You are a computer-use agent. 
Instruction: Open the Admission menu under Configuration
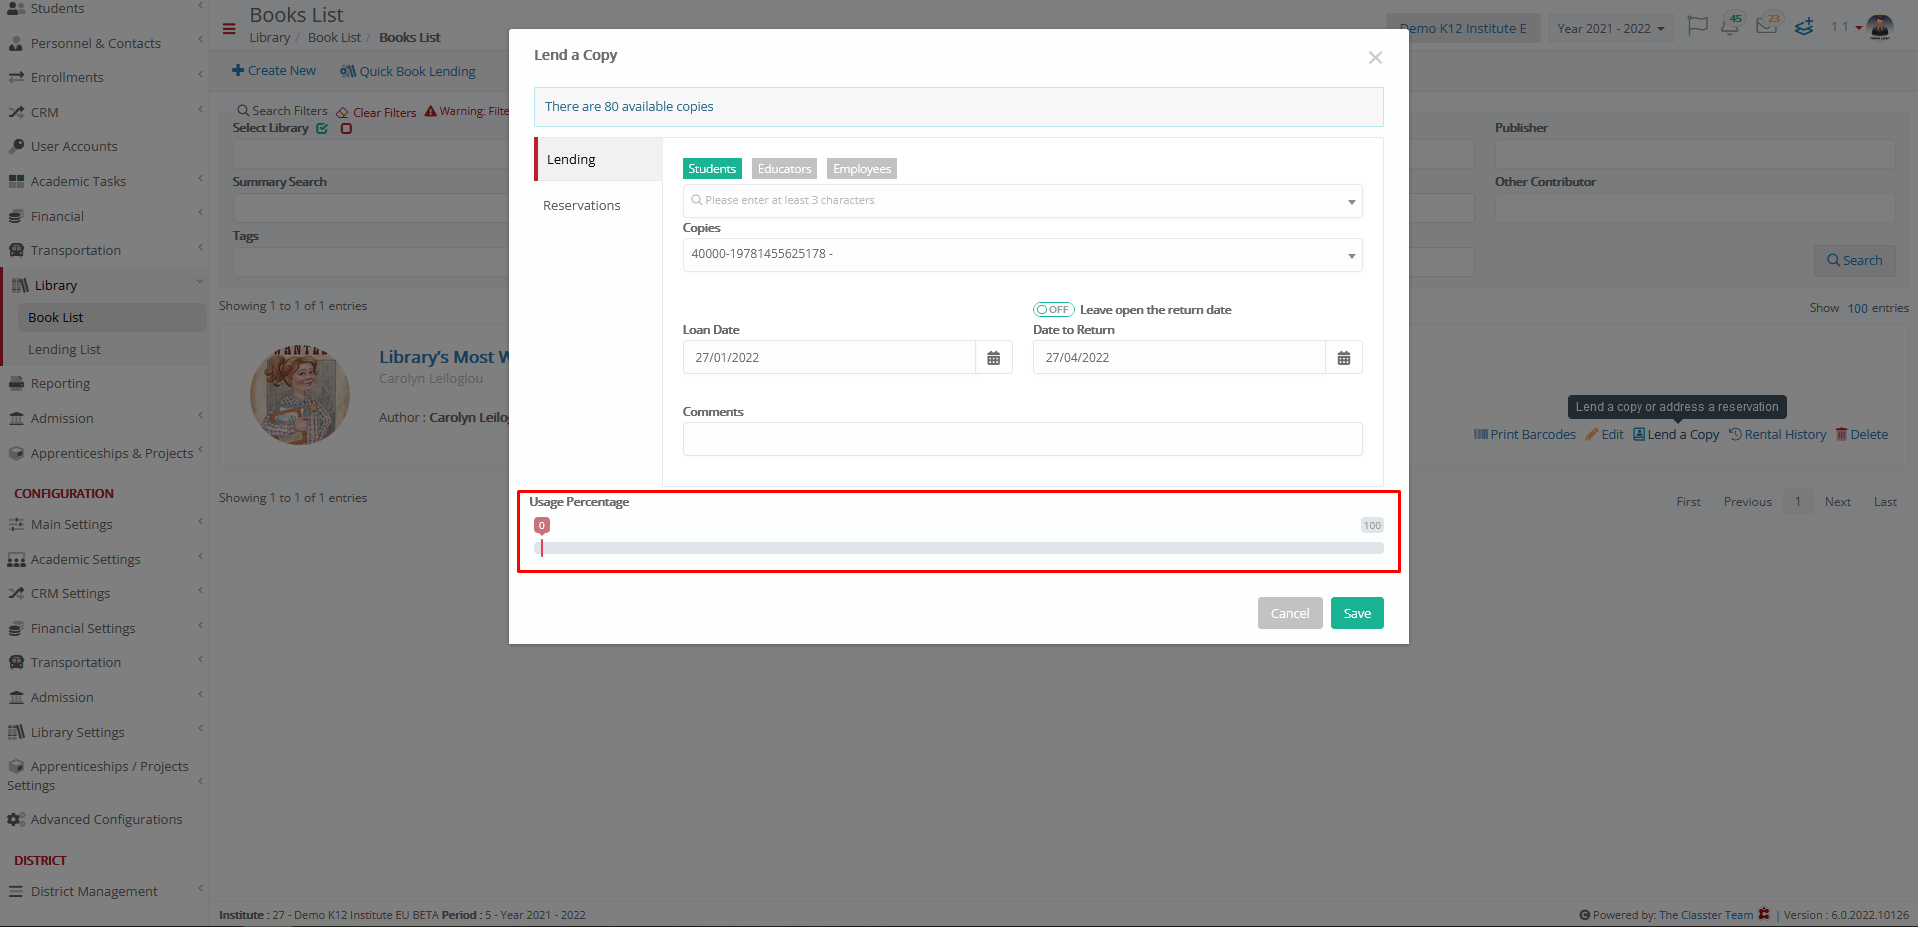[104, 697]
